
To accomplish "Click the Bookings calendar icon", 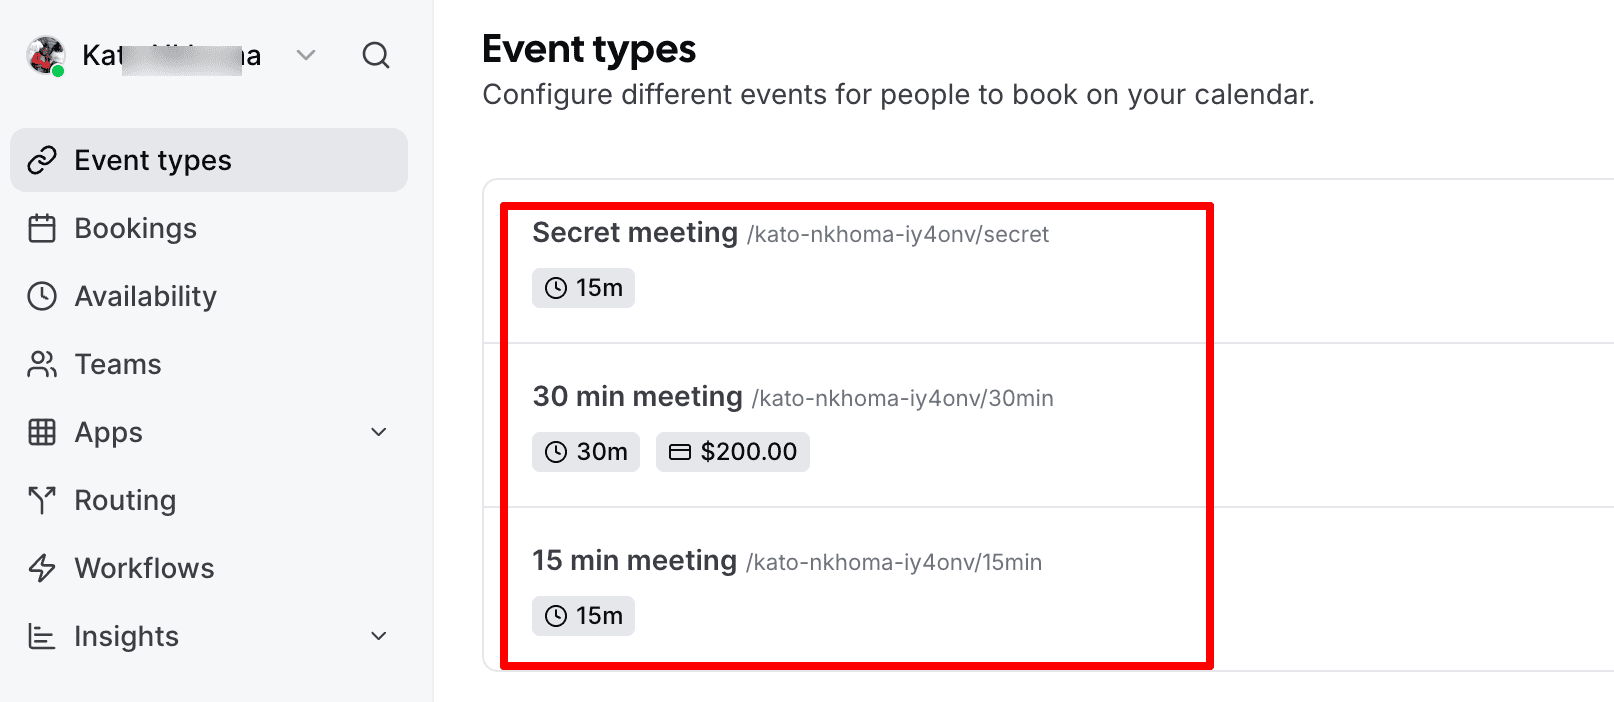I will pyautogui.click(x=41, y=227).
